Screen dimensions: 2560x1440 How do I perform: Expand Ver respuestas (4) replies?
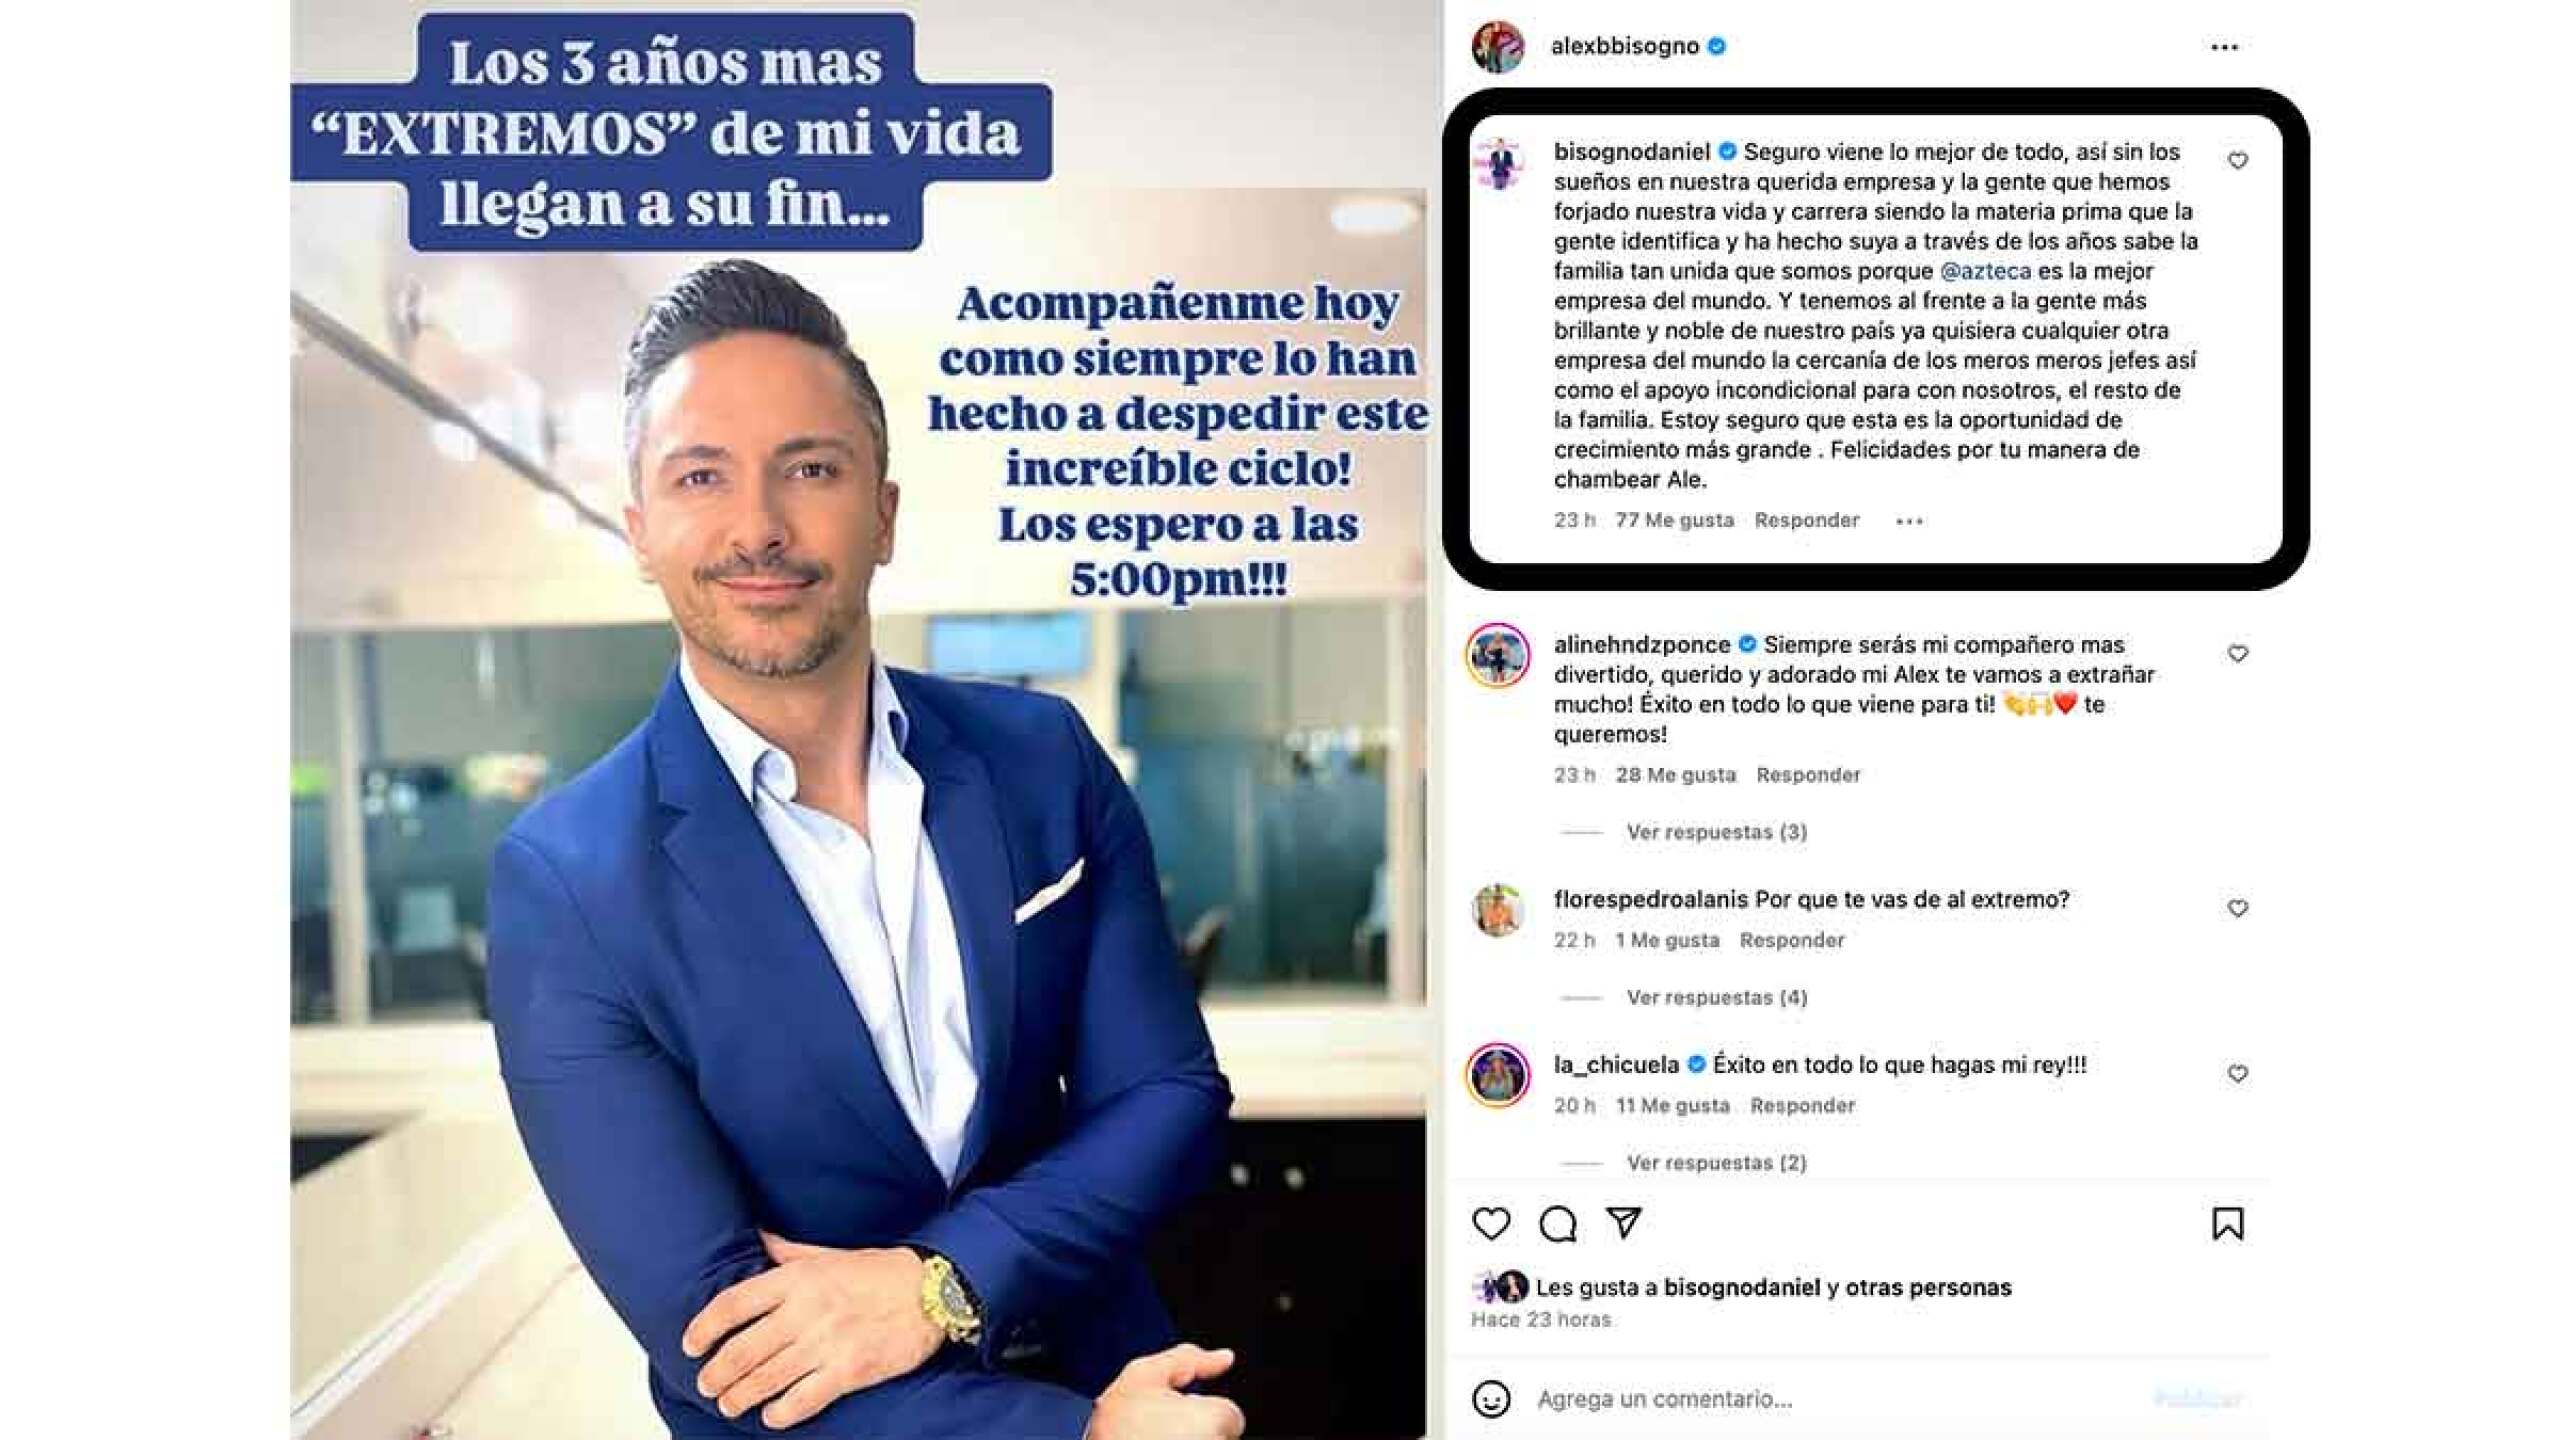tap(1716, 997)
